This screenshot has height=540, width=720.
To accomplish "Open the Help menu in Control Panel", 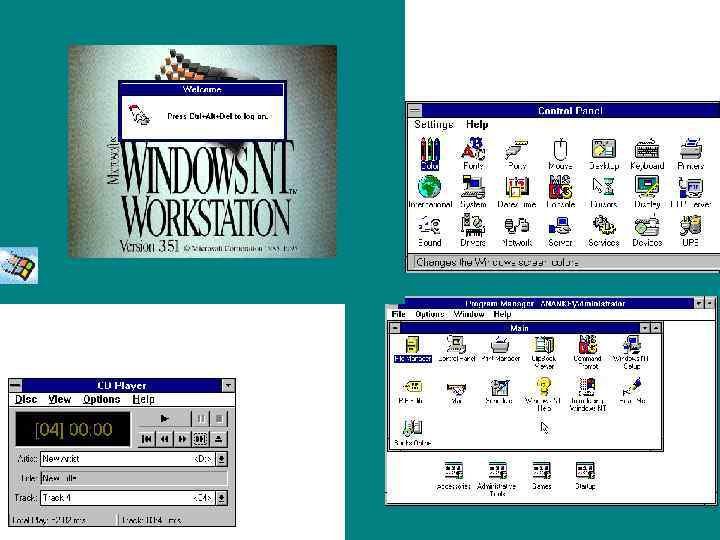I will pyautogui.click(x=477, y=124).
